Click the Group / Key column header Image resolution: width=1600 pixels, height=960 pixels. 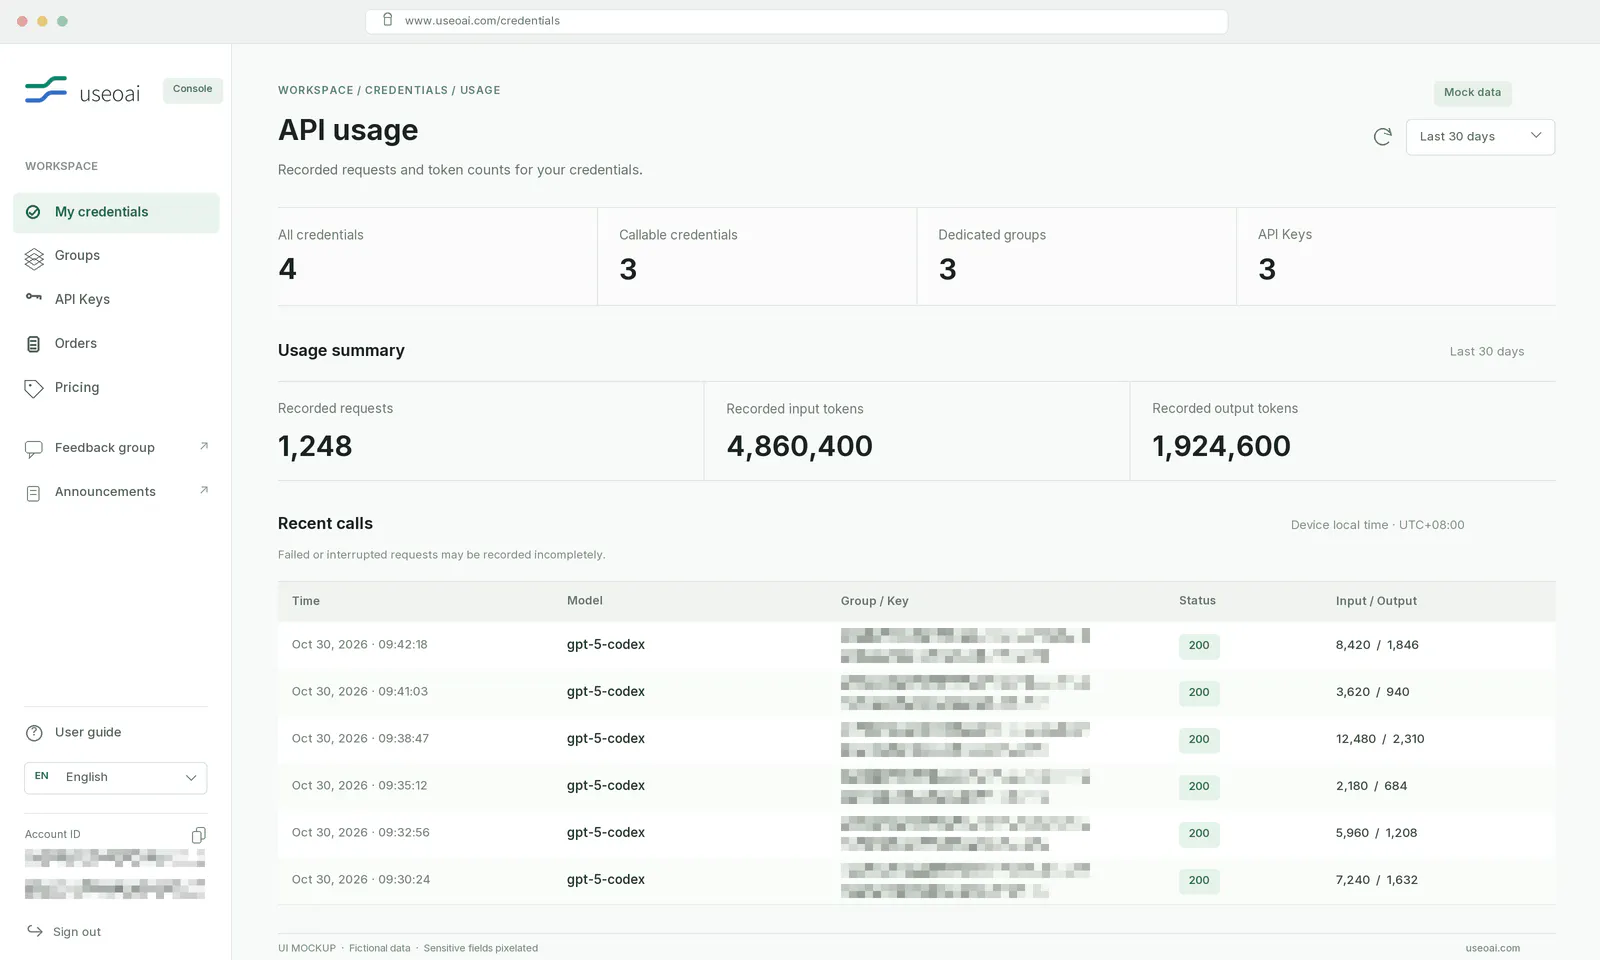click(x=874, y=601)
